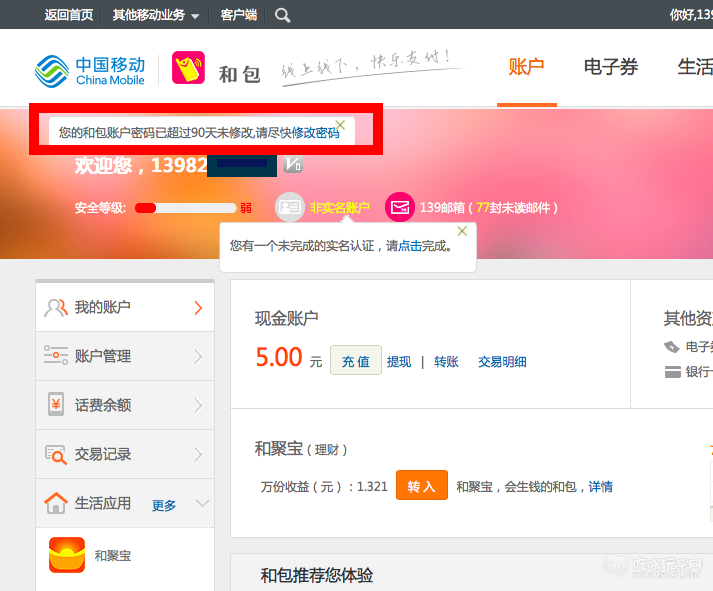Viewport: 713px width, 591px height.
Task: Click the orange 转入 button
Action: point(422,485)
